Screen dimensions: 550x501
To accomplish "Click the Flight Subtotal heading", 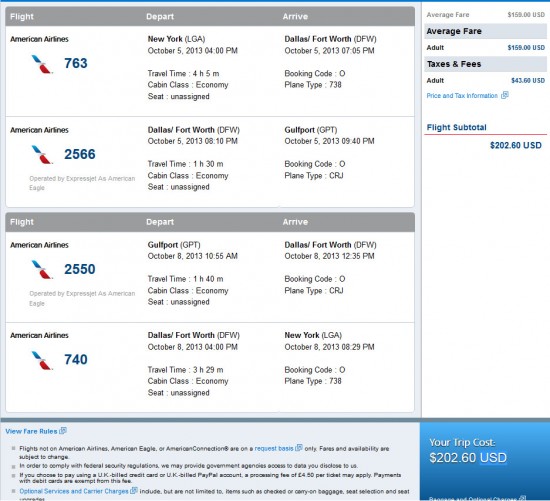I will [456, 127].
